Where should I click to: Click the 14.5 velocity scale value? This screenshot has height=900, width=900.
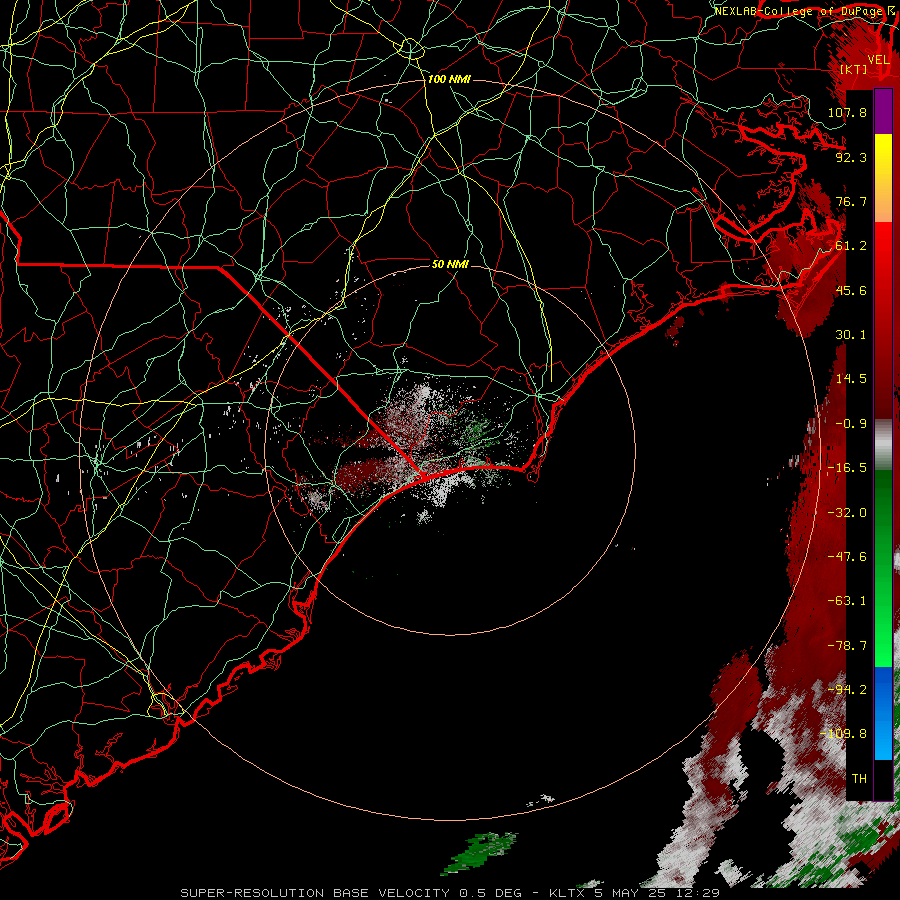(851, 379)
